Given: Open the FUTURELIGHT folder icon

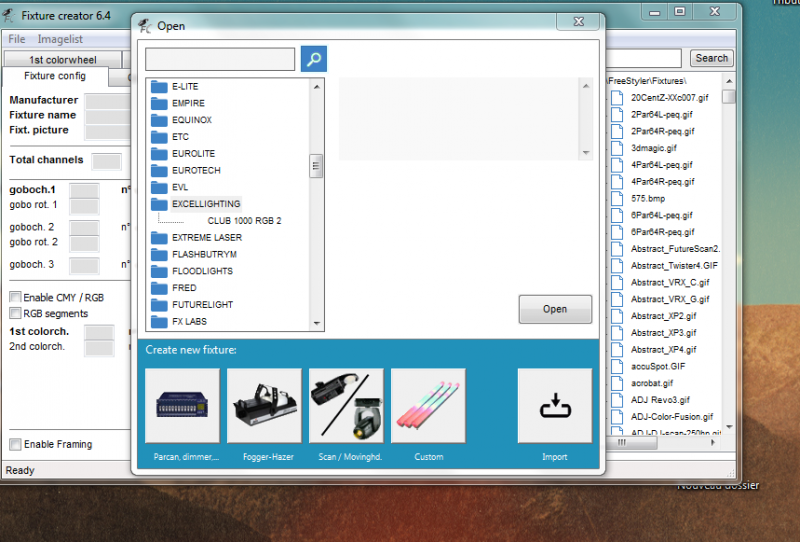Looking at the screenshot, I should tap(158, 305).
